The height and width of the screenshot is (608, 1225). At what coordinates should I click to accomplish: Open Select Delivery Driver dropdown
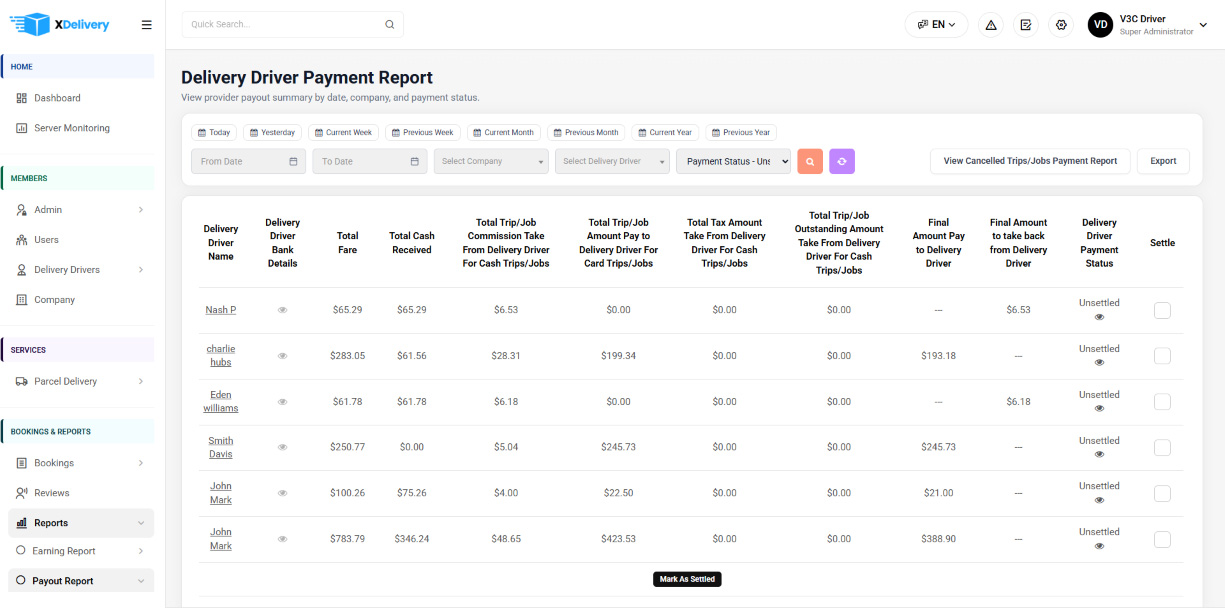pyautogui.click(x=613, y=161)
